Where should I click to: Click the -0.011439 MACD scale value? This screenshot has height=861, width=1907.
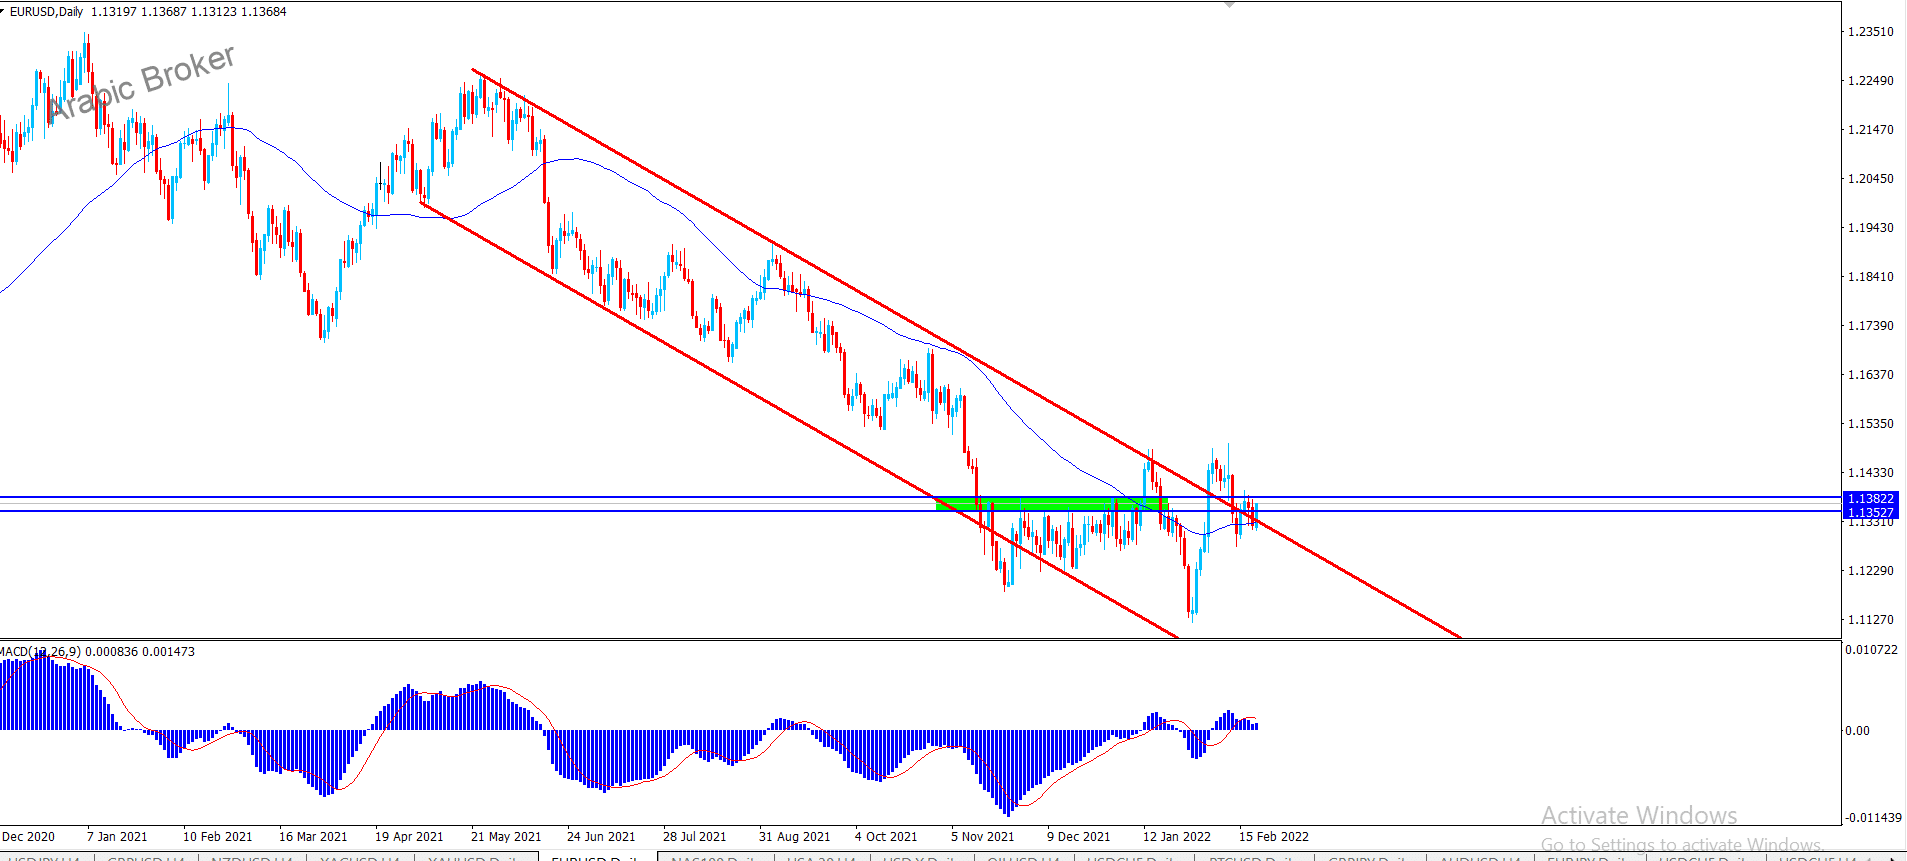click(1872, 818)
